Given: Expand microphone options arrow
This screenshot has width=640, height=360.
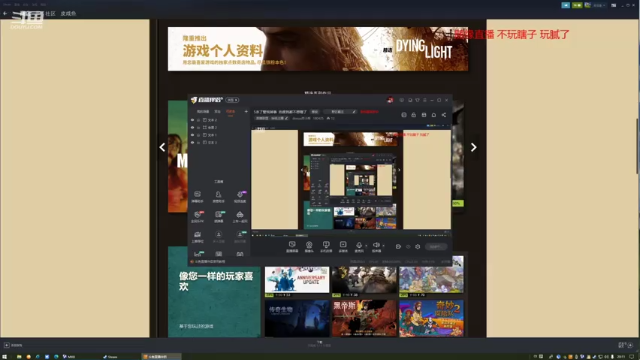Looking at the screenshot, I should click(x=366, y=246).
